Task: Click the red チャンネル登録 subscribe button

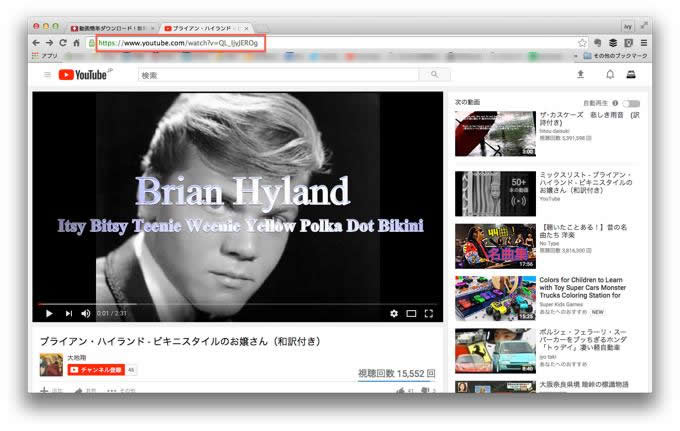Action: click(95, 369)
